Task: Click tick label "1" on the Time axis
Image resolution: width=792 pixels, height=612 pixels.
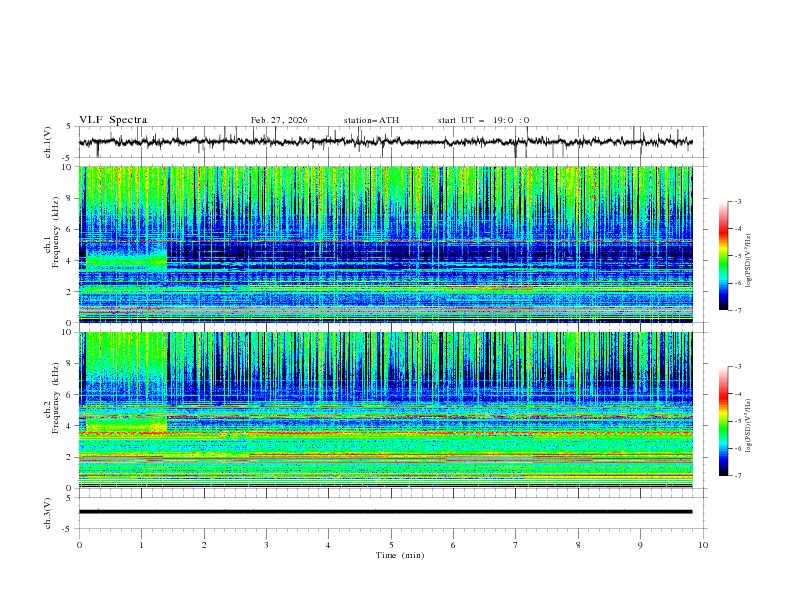Action: [141, 545]
